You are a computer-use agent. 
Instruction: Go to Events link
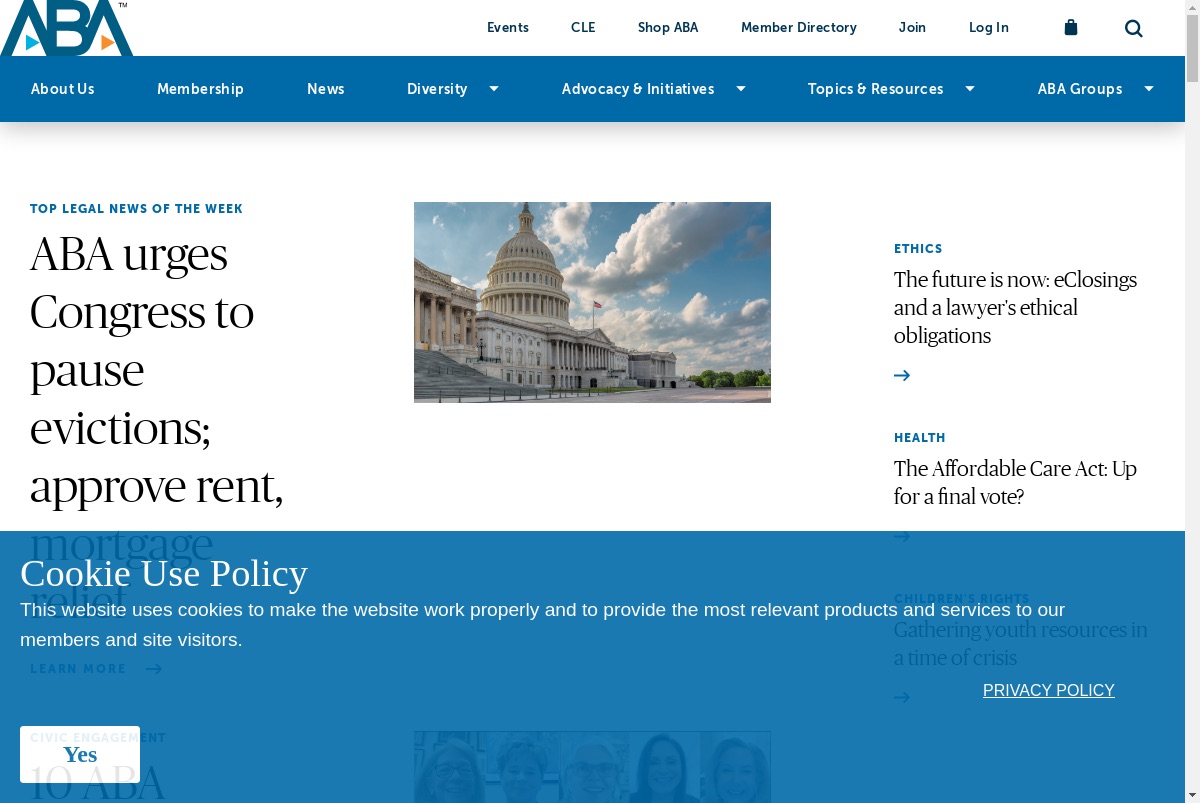point(508,28)
